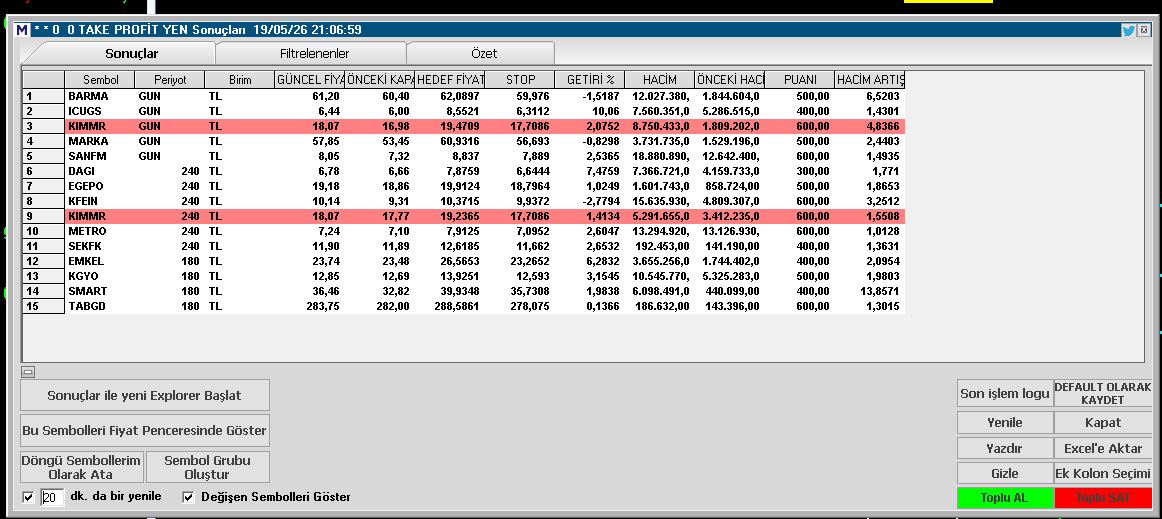
Task: Select the DAGI symbol cell
Action: (x=100, y=171)
